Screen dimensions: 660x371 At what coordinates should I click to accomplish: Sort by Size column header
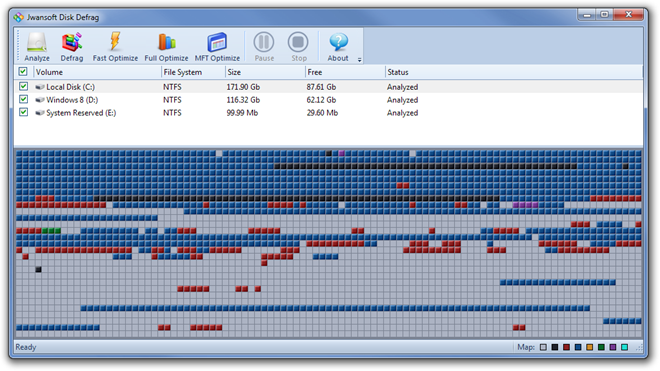[x=265, y=72]
